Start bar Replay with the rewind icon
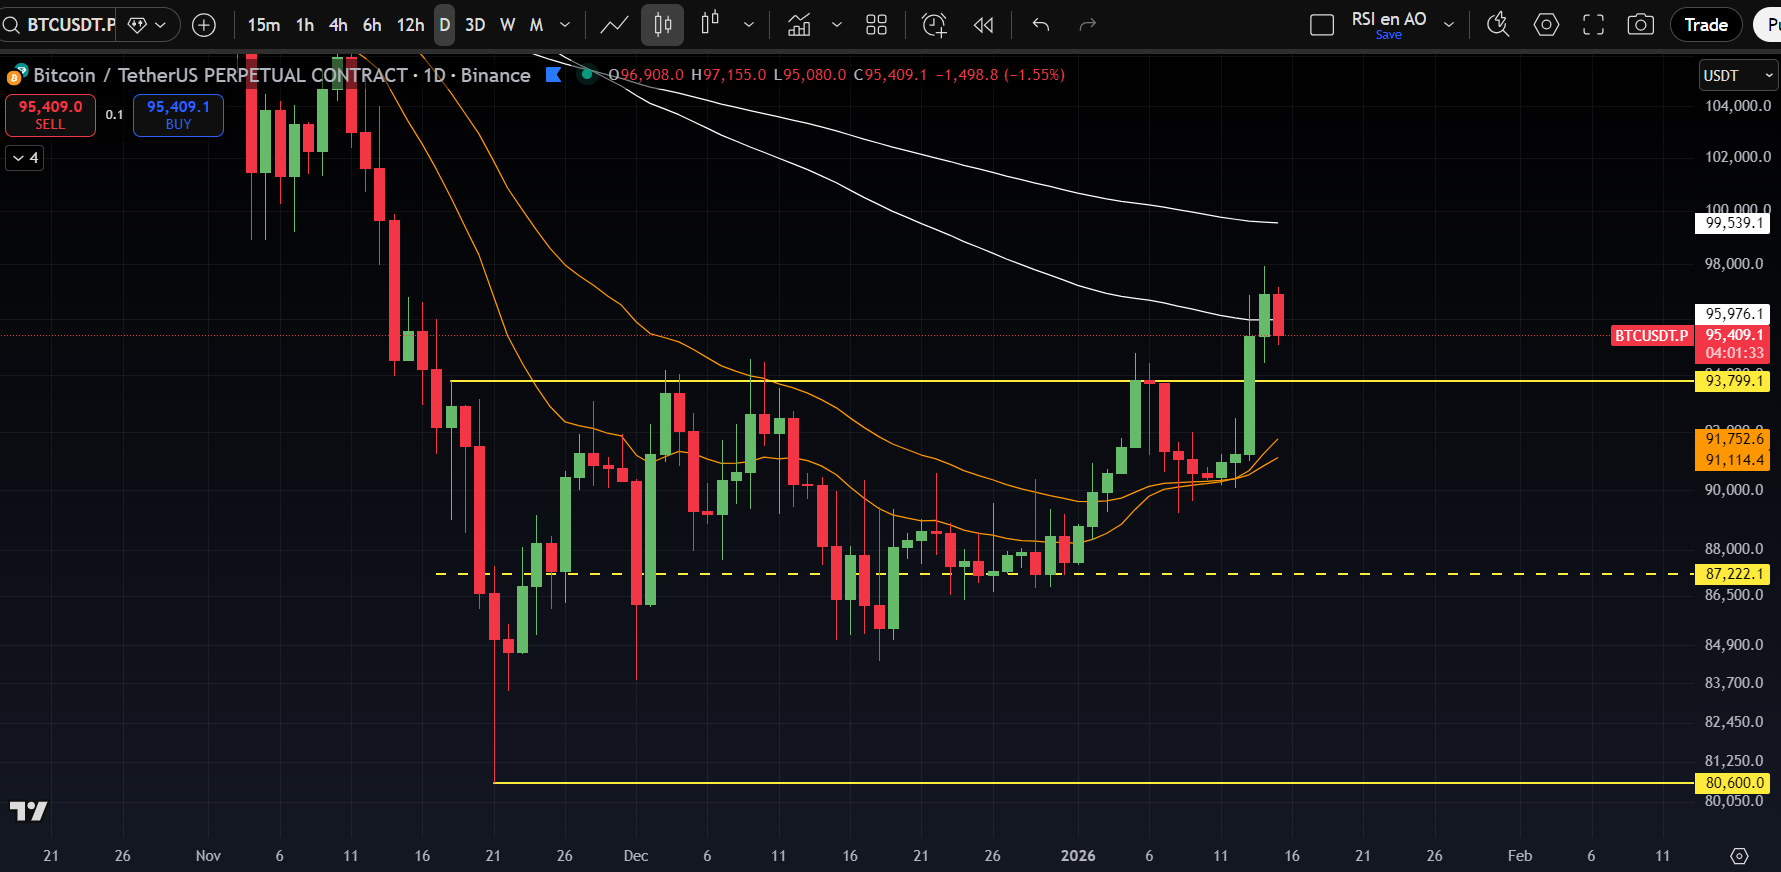 click(x=984, y=25)
